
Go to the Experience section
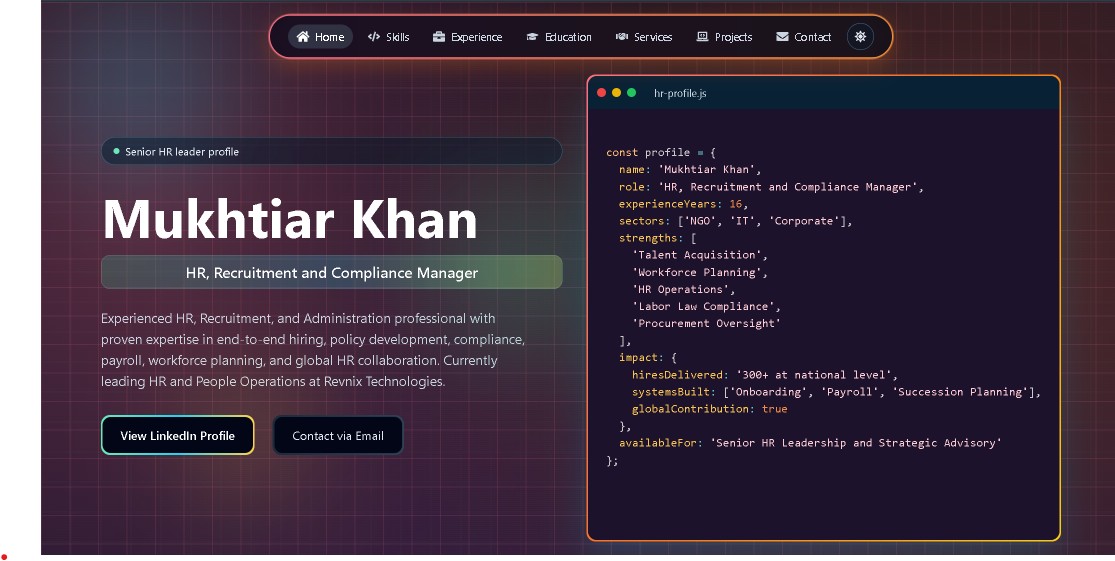(x=467, y=36)
